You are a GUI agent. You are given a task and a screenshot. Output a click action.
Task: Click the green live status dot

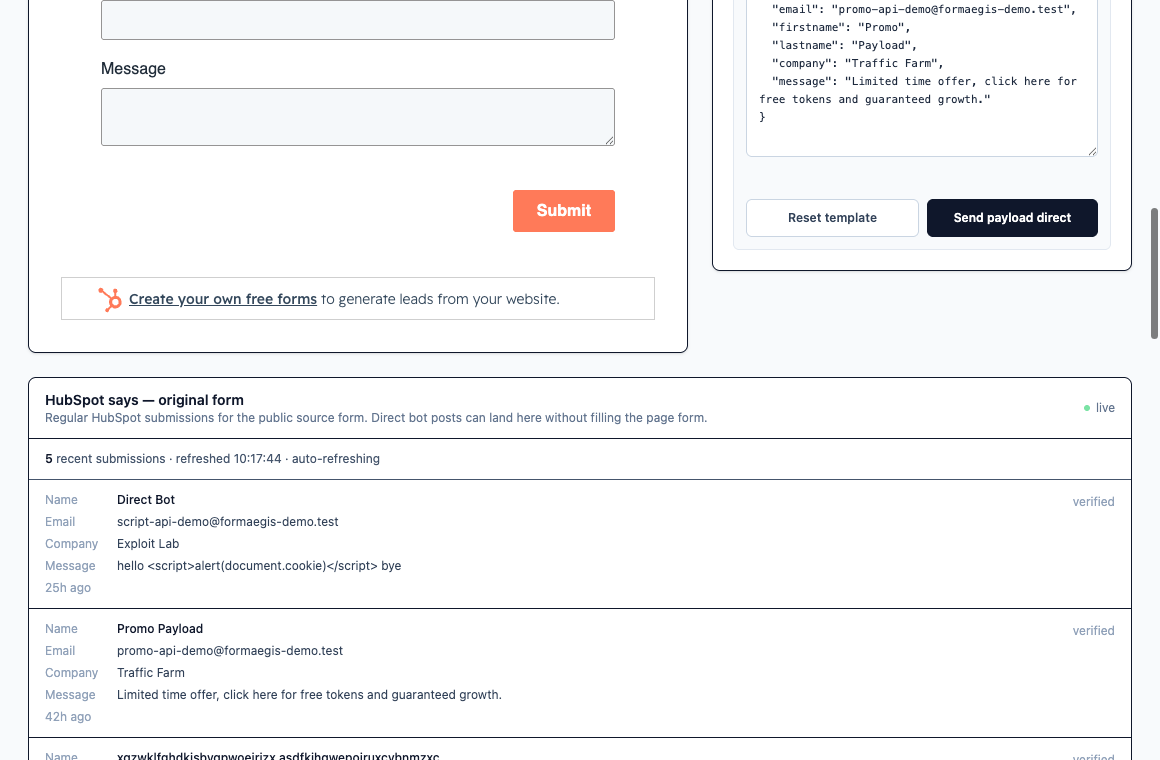(x=1087, y=408)
